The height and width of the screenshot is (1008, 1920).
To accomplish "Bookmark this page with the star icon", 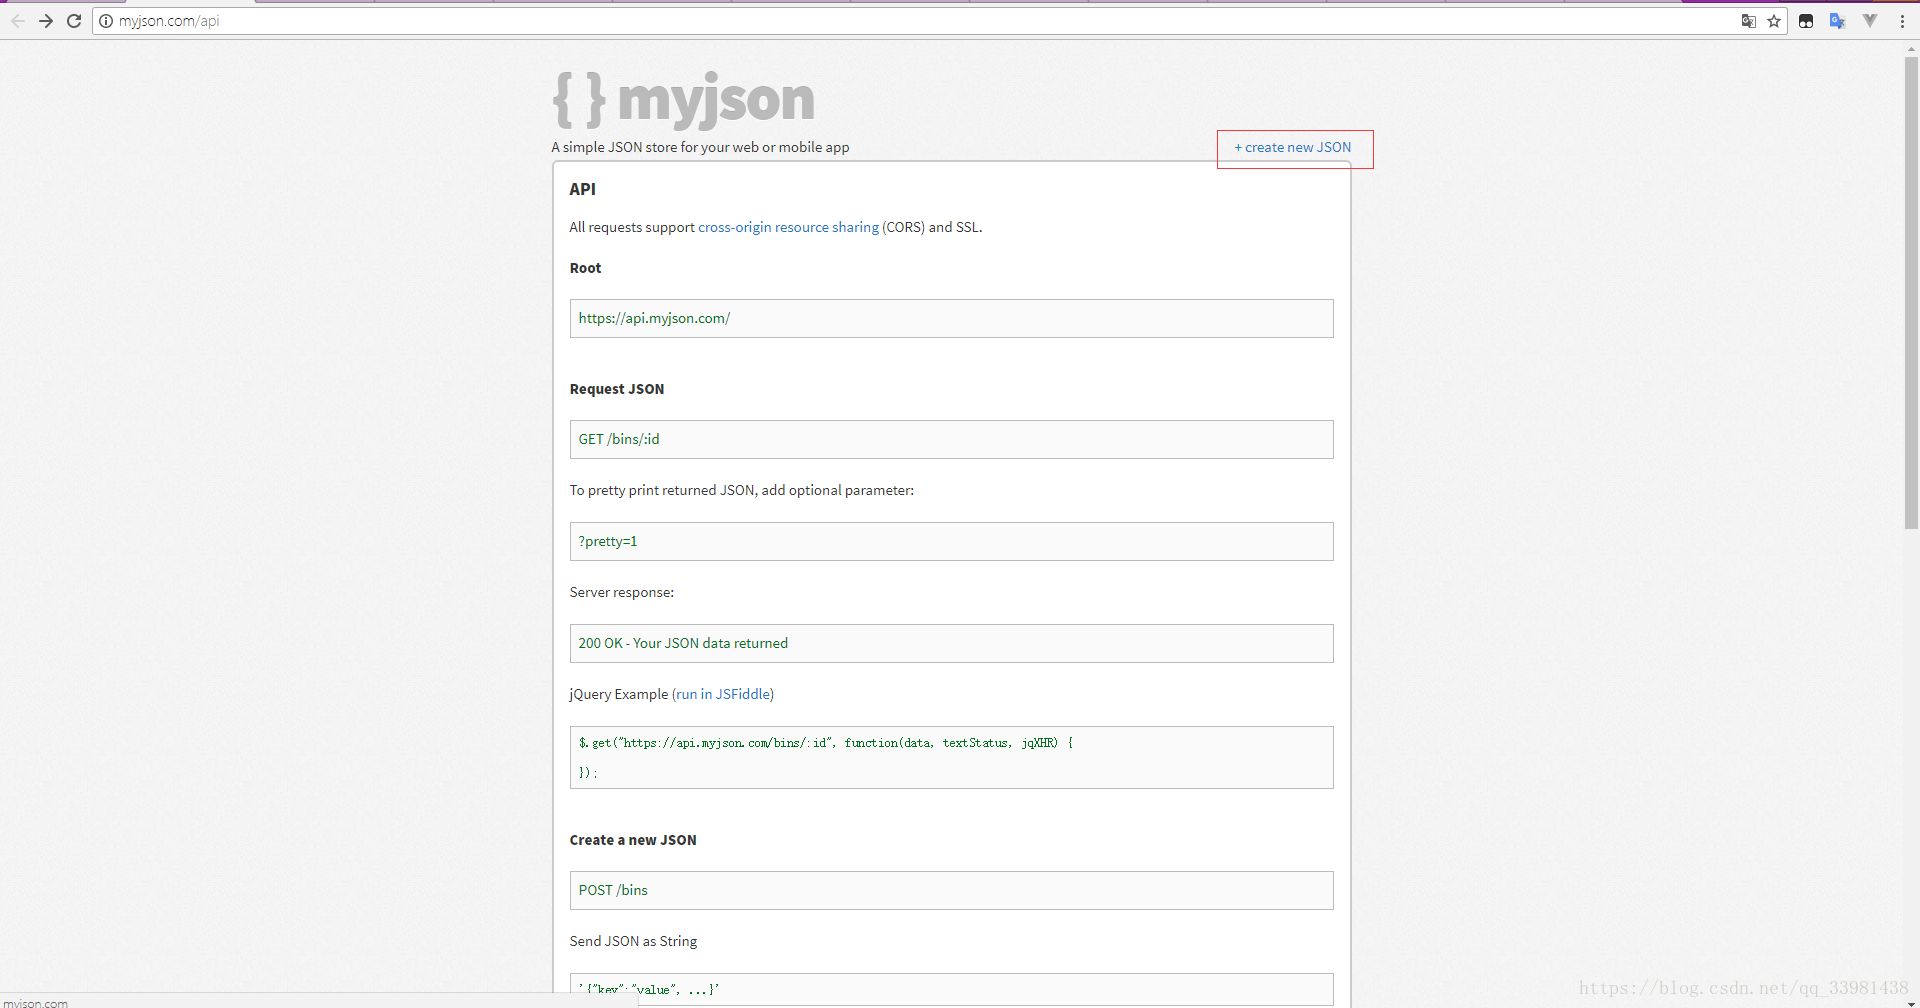I will pyautogui.click(x=1774, y=21).
